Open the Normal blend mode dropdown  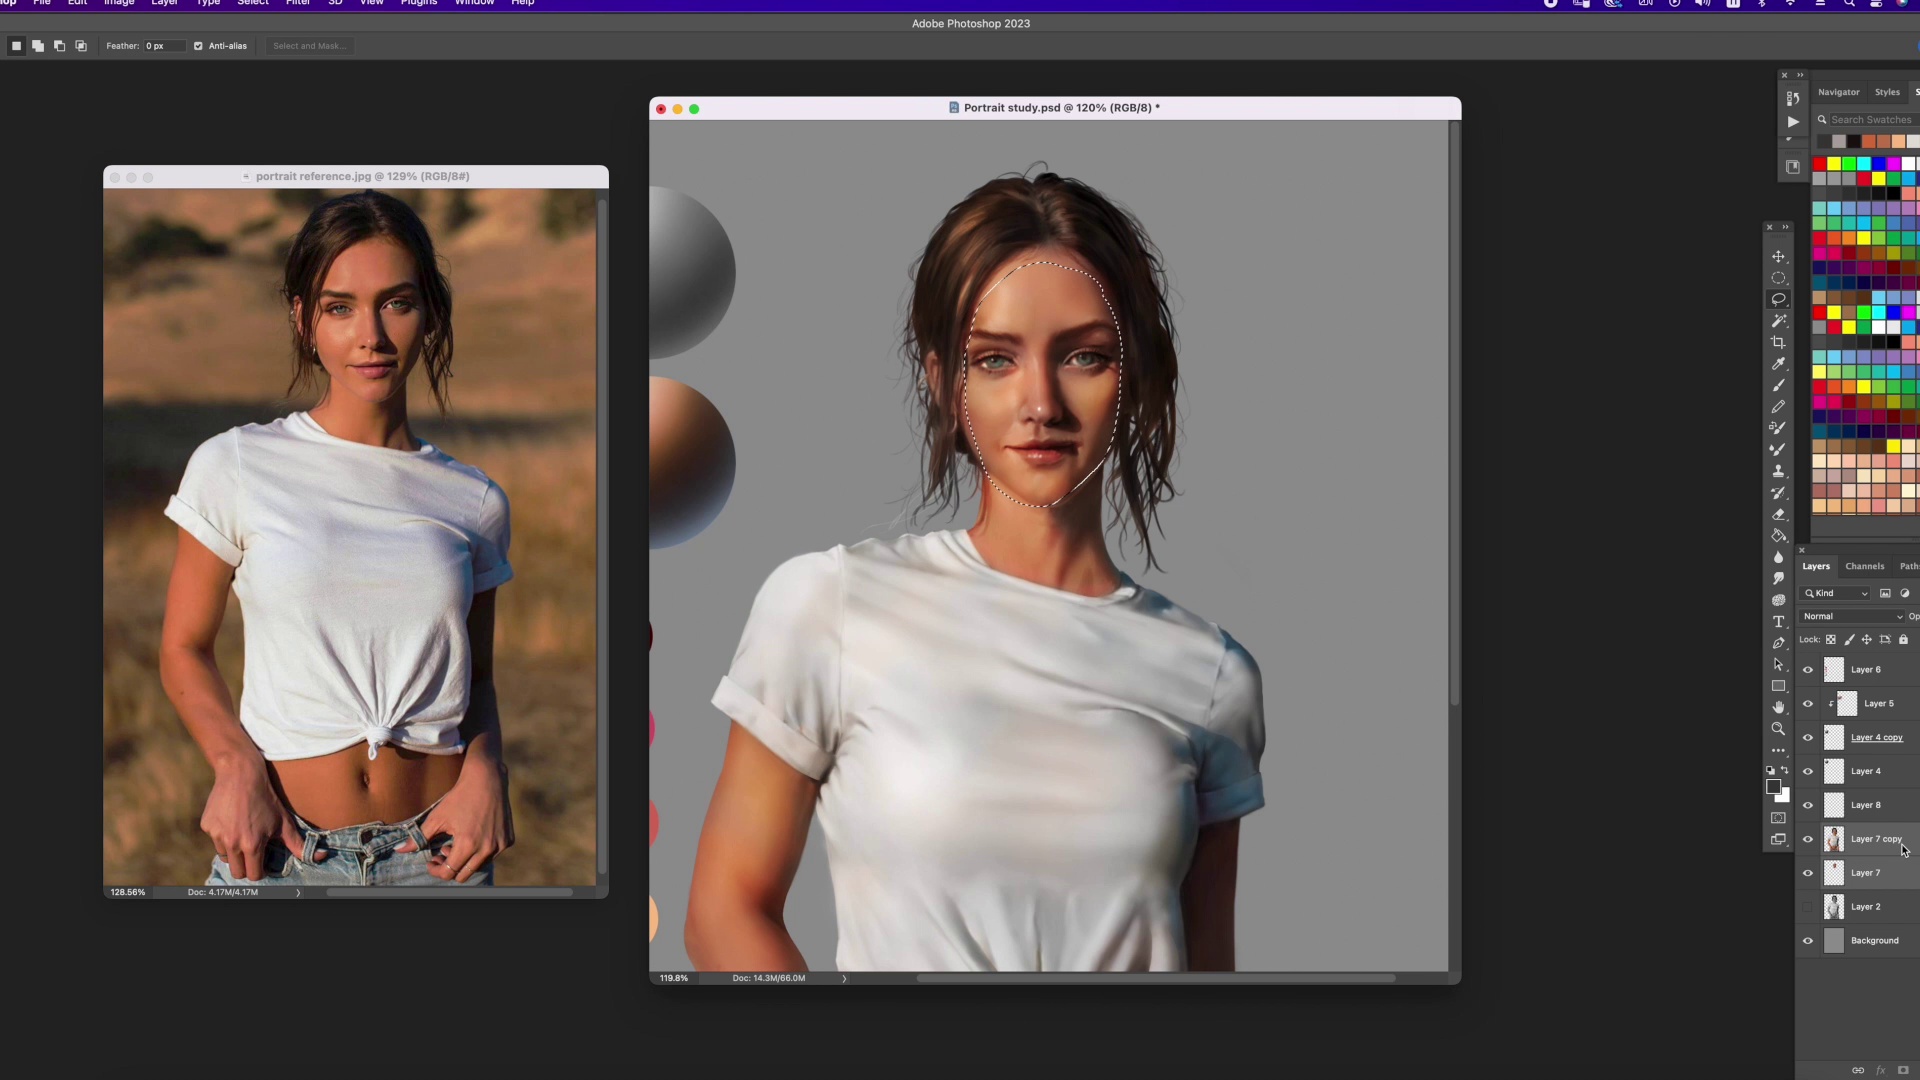point(1851,617)
